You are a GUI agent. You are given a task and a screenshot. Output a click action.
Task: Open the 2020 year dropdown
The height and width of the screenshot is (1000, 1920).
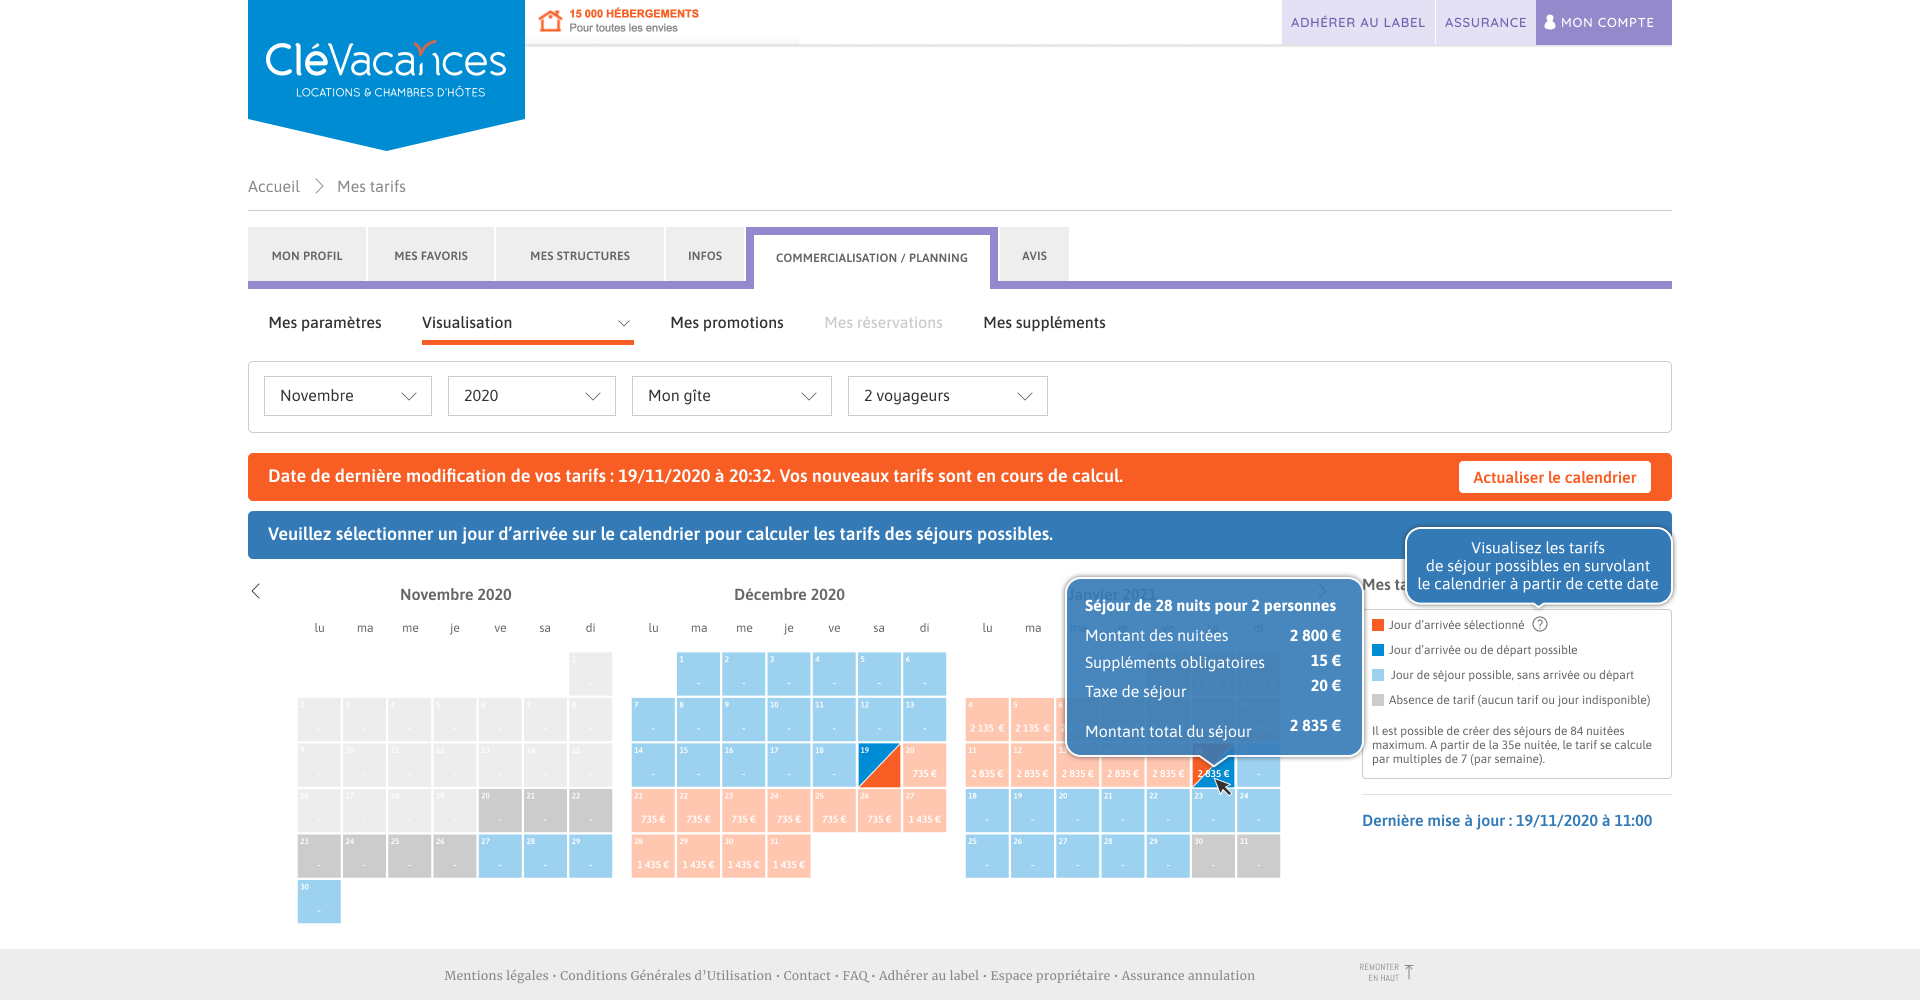532,396
